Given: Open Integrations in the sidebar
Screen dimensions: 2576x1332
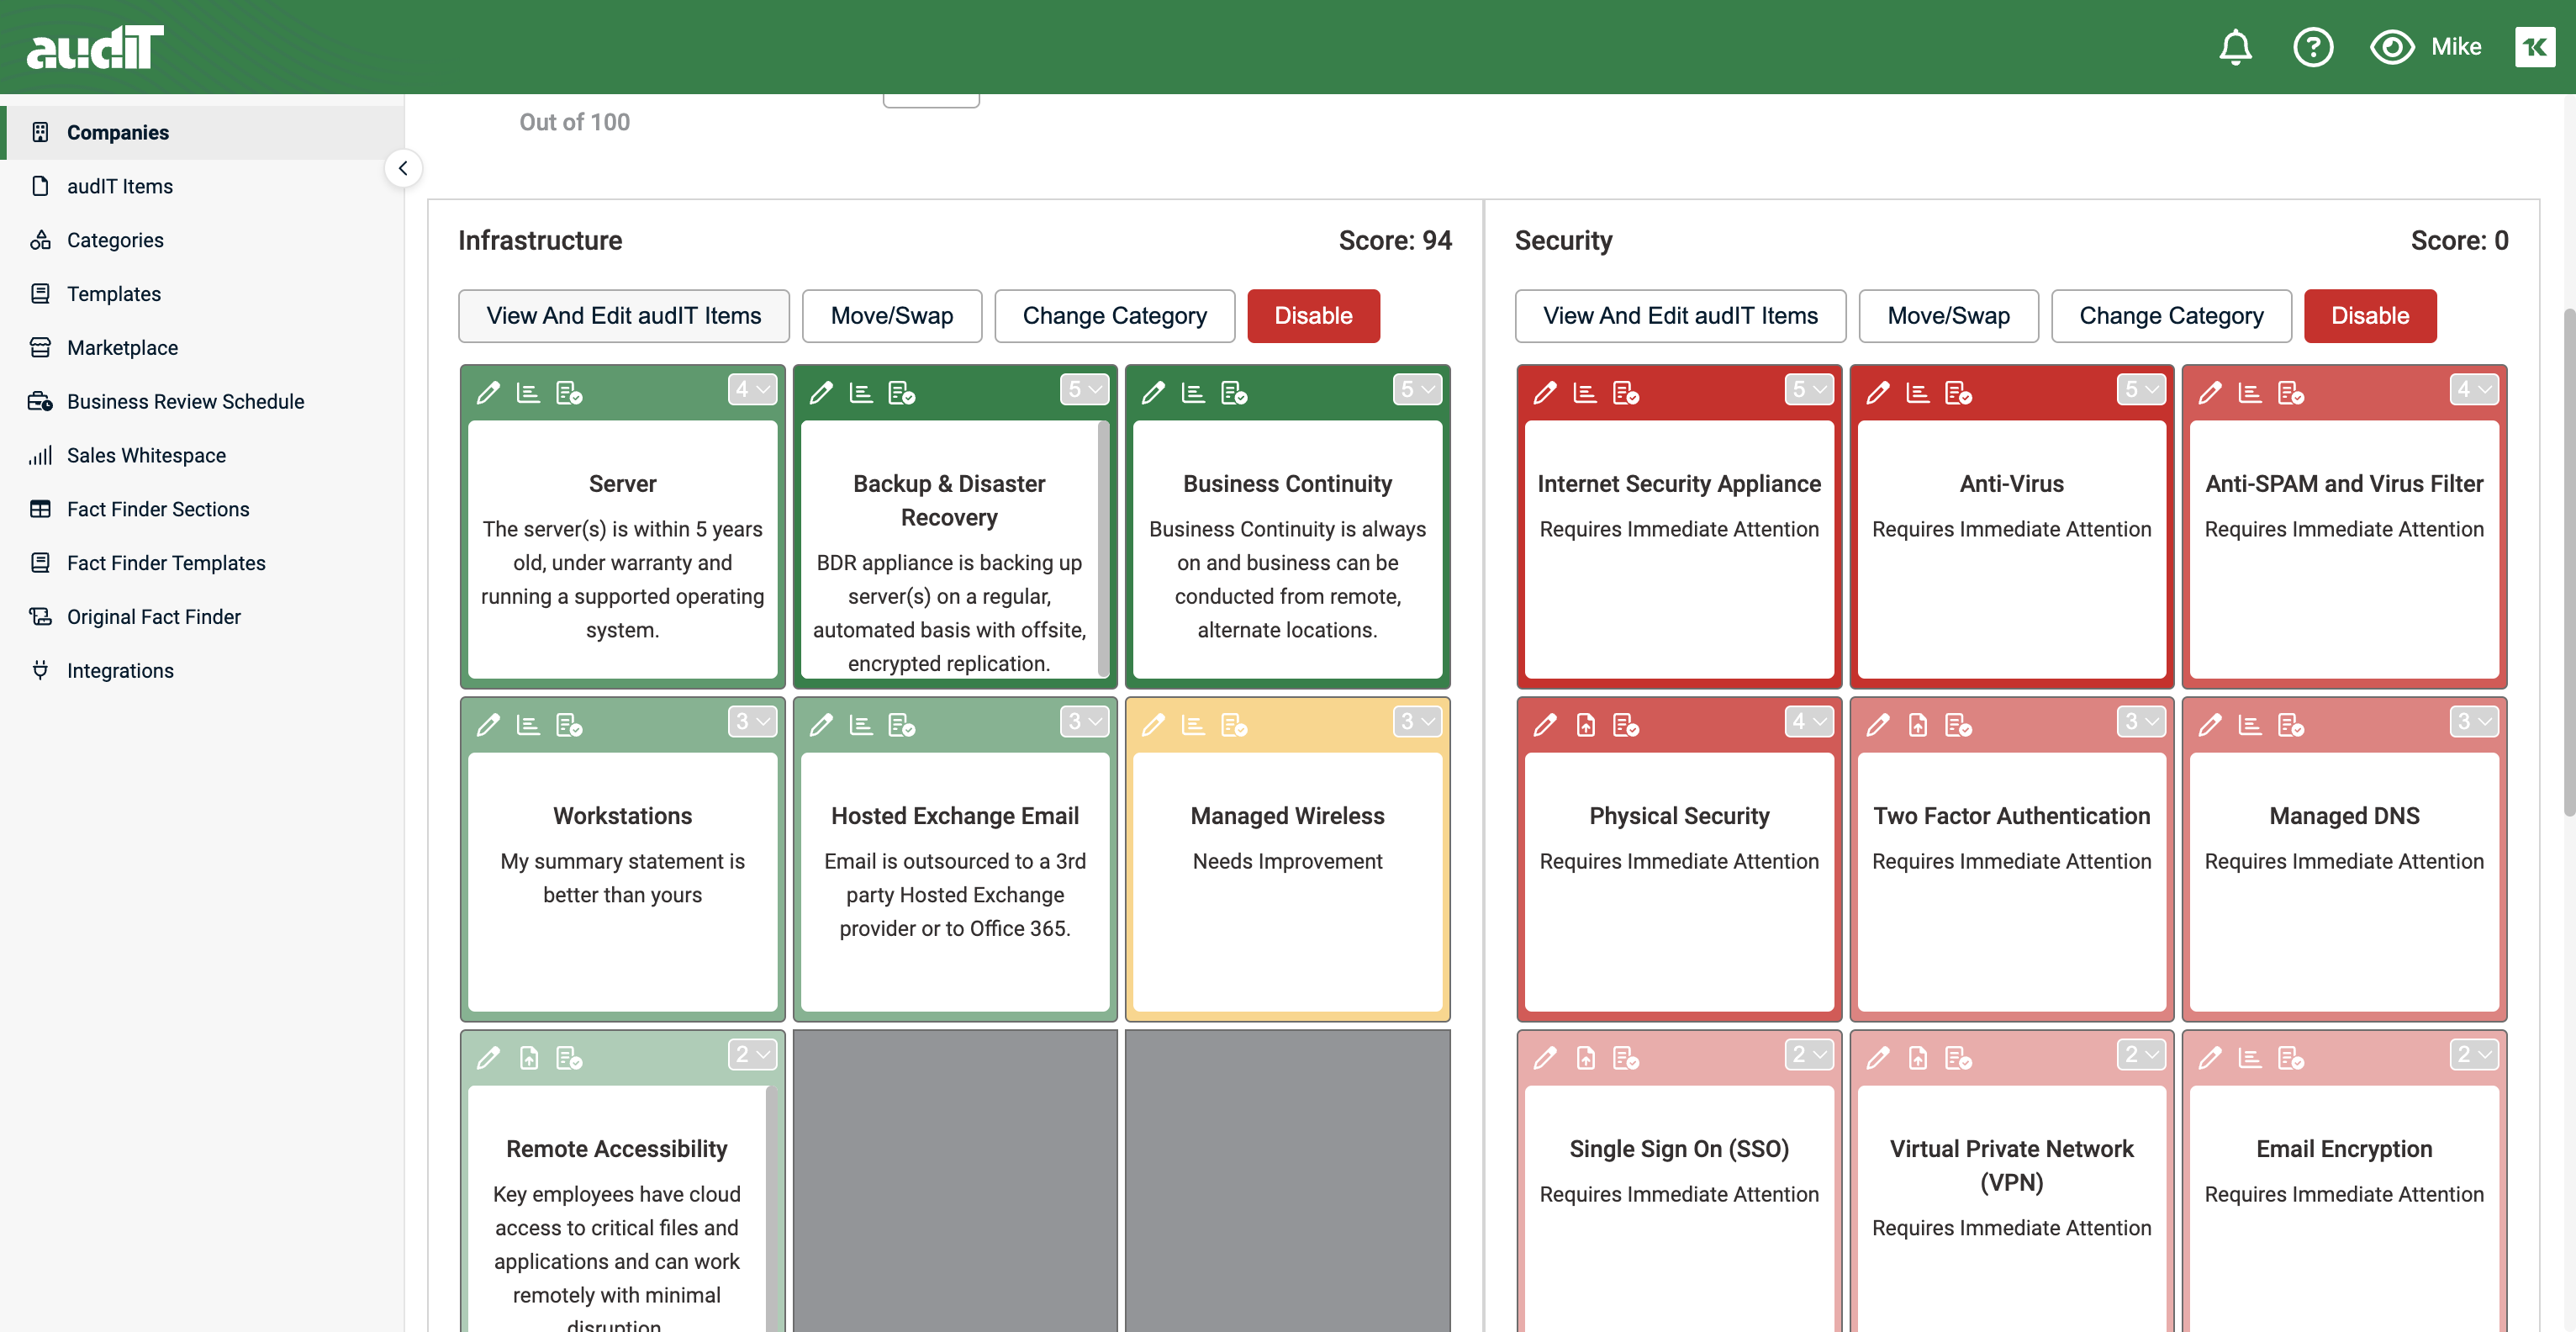Looking at the screenshot, I should tap(203, 670).
